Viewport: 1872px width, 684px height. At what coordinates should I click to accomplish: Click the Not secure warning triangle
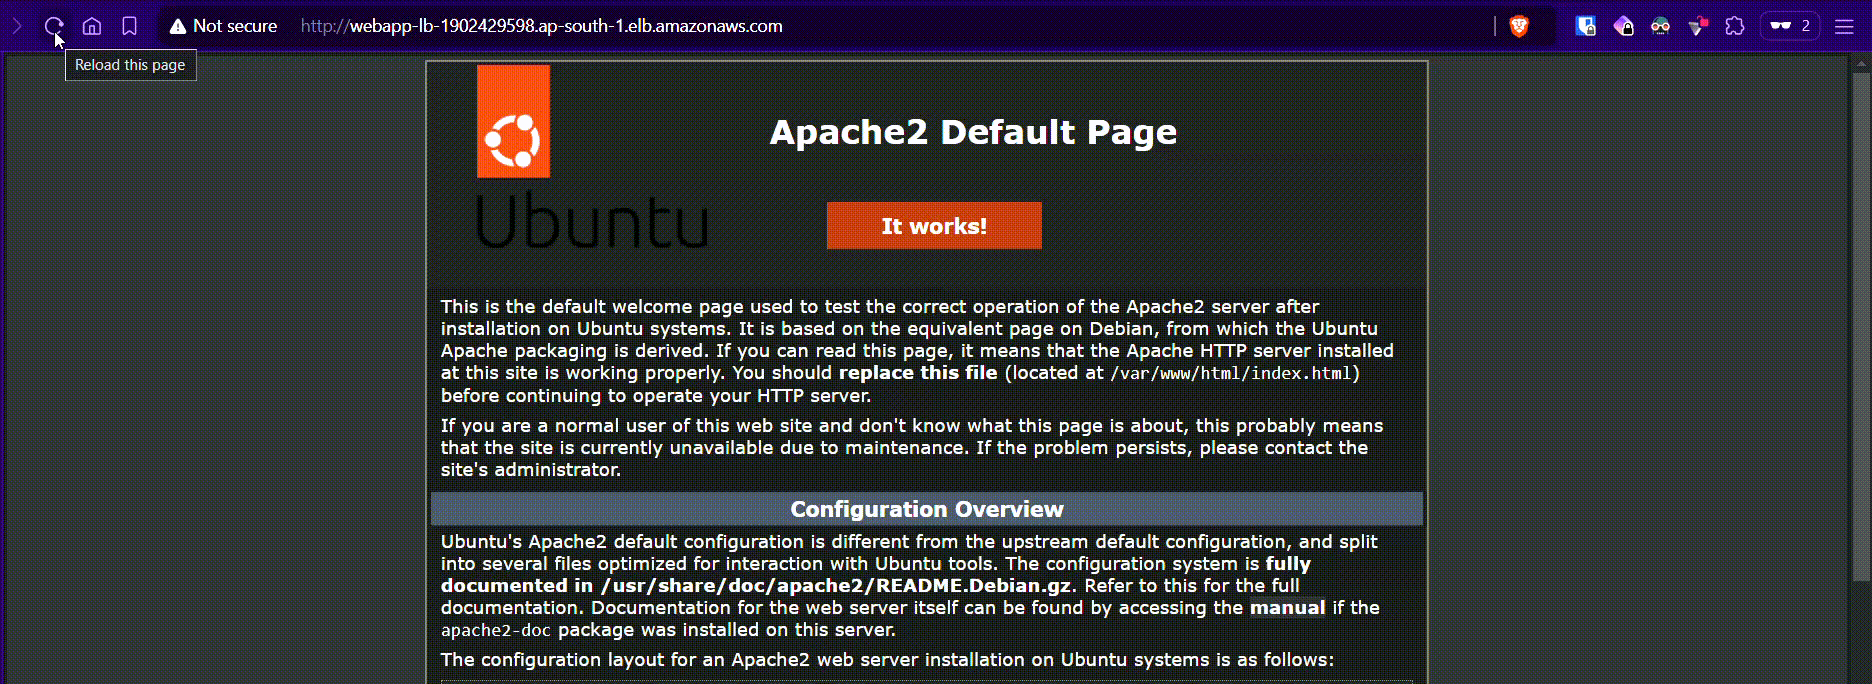(178, 27)
